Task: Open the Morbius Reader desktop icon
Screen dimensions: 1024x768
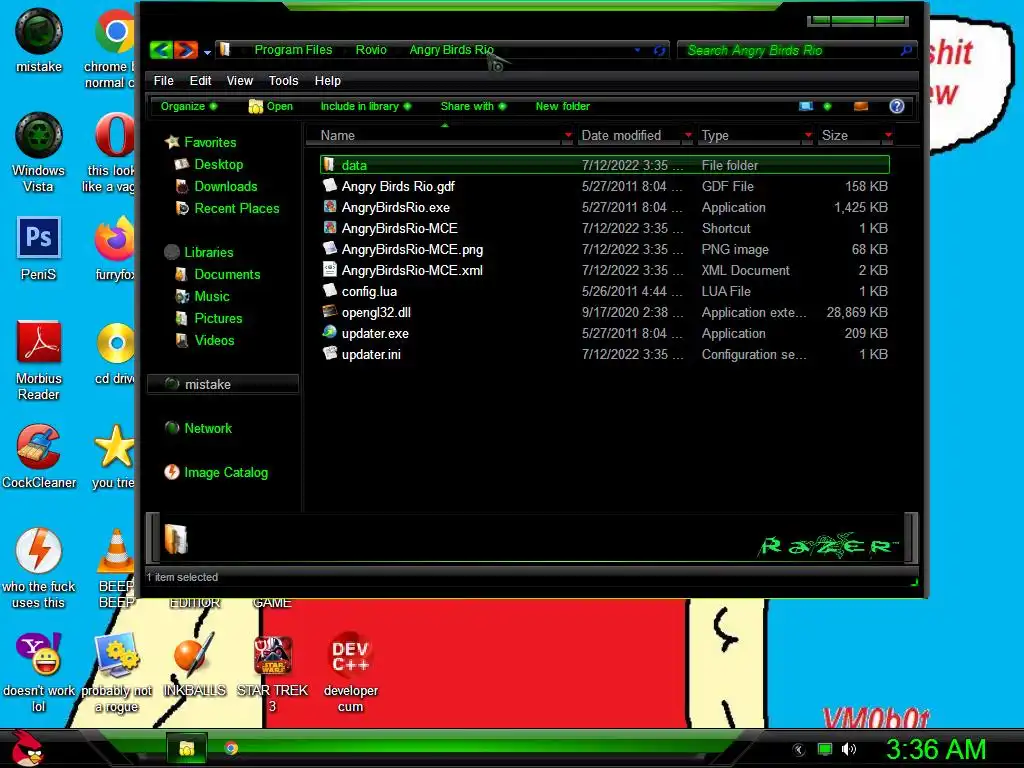Action: [39, 360]
